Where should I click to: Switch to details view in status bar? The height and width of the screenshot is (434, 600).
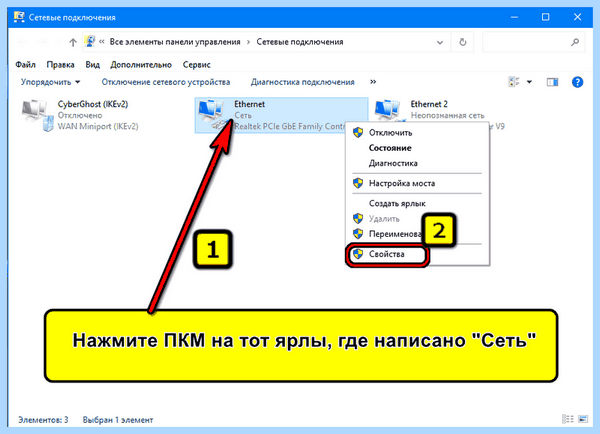click(x=567, y=419)
